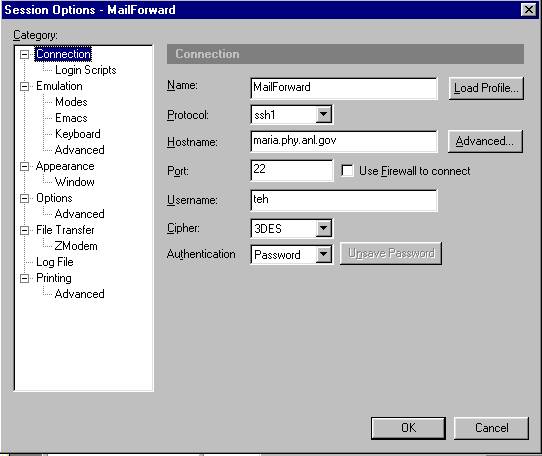Confirm settings with the OK button
Screen dimensions: 542x456
[x=408, y=428]
